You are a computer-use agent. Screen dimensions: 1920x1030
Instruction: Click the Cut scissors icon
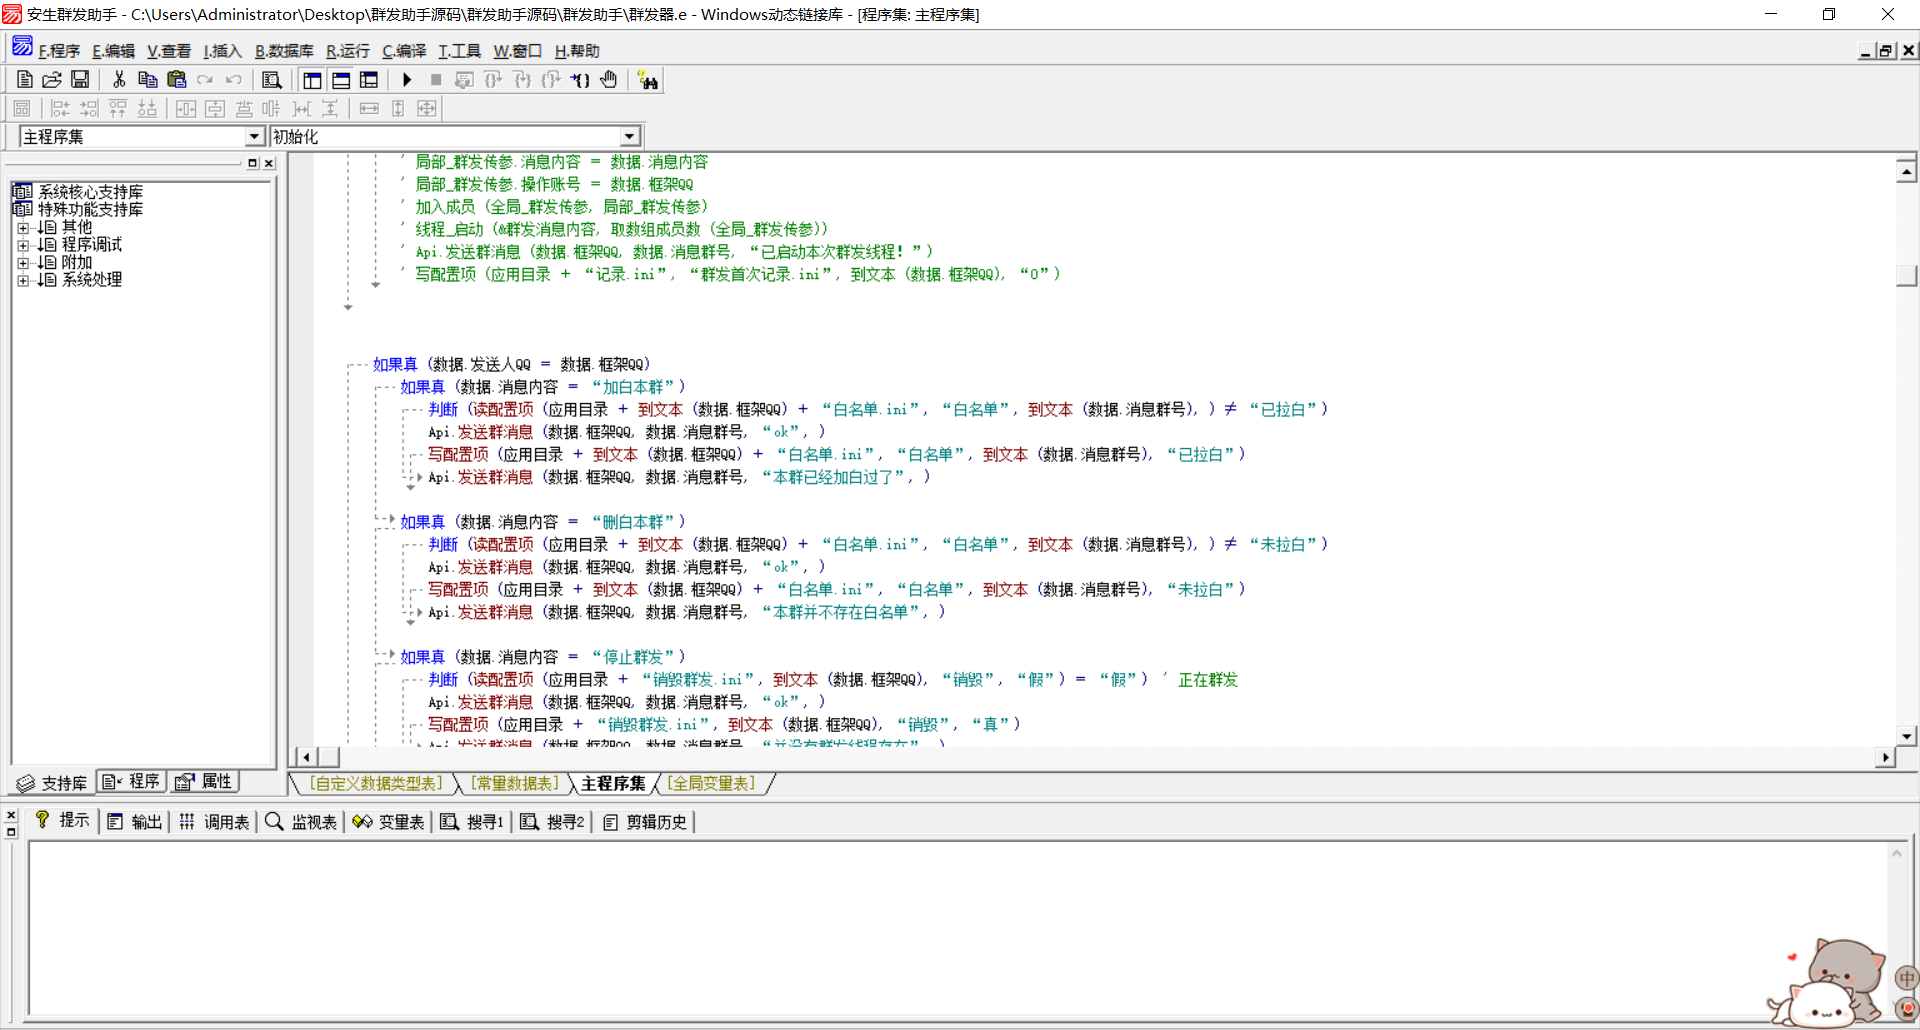coord(119,80)
